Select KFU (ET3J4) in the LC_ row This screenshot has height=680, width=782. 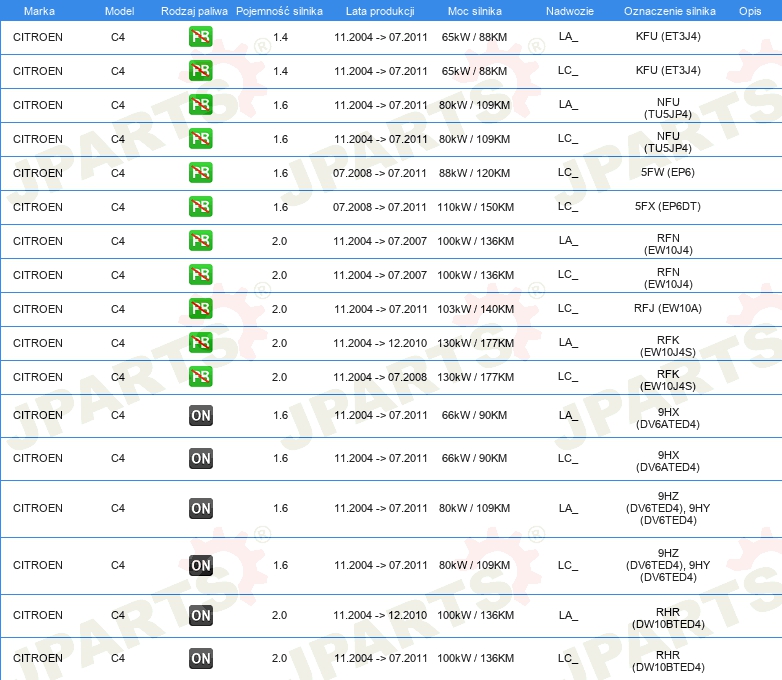point(668,70)
